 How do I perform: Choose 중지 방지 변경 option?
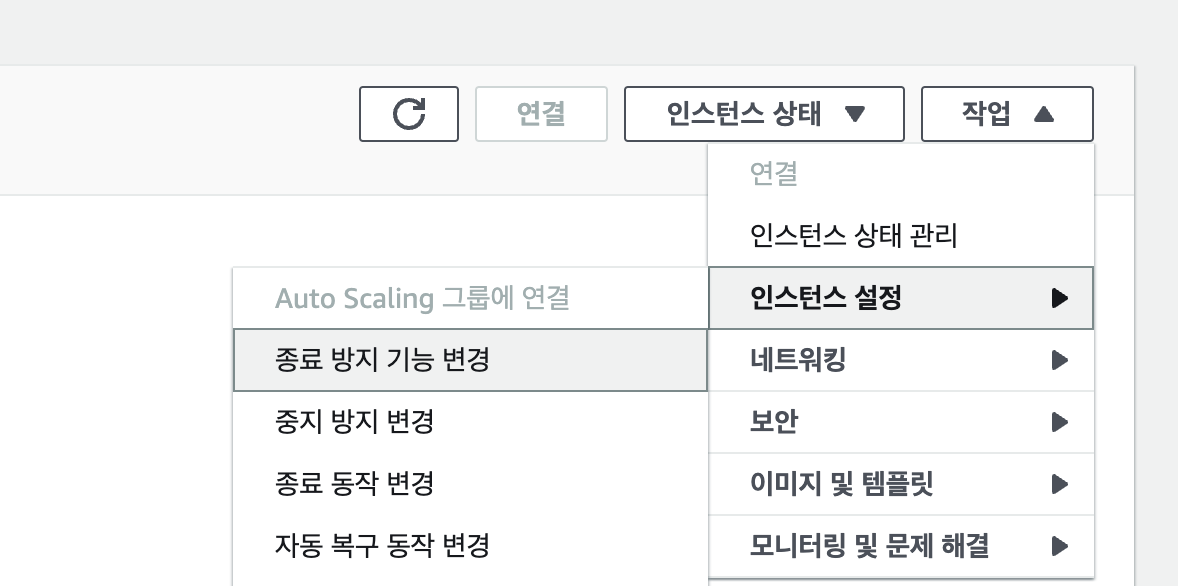click(470, 421)
